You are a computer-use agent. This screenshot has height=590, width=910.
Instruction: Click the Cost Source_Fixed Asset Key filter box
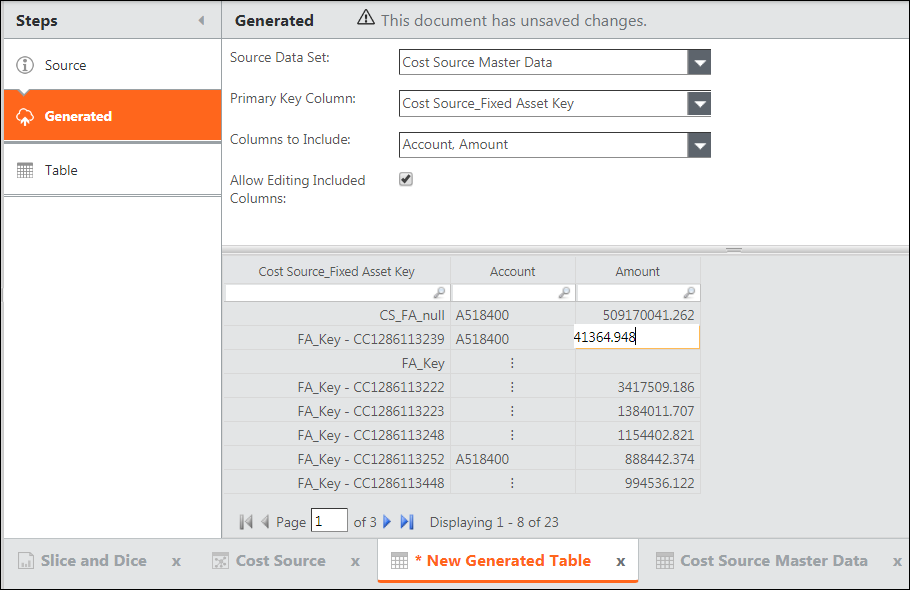[330, 293]
